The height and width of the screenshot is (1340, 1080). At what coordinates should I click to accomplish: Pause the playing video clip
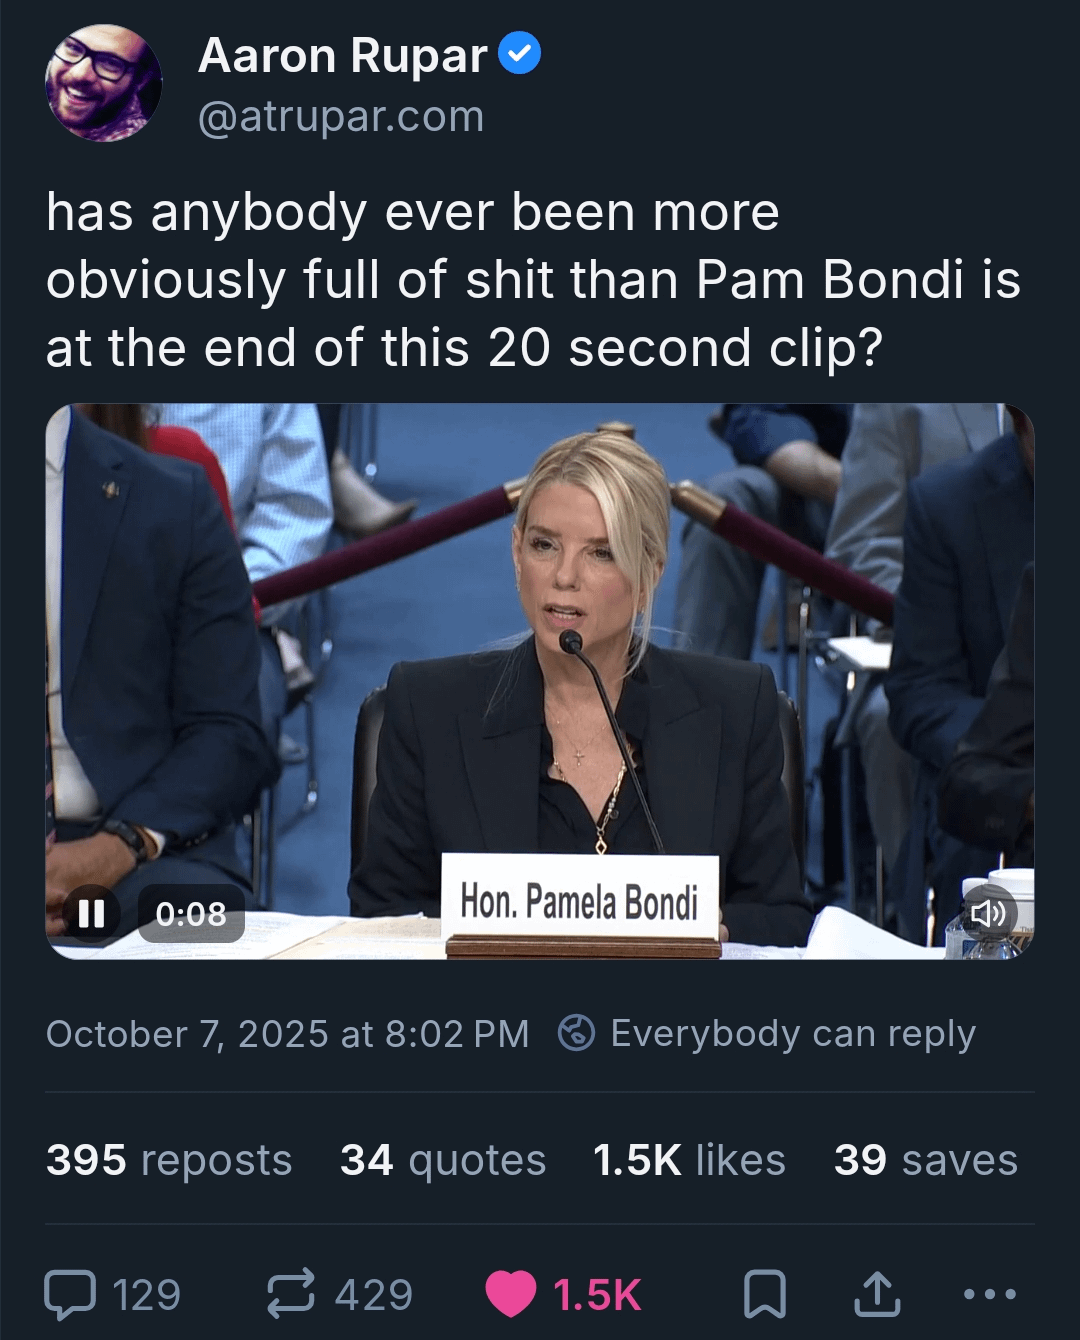[91, 913]
